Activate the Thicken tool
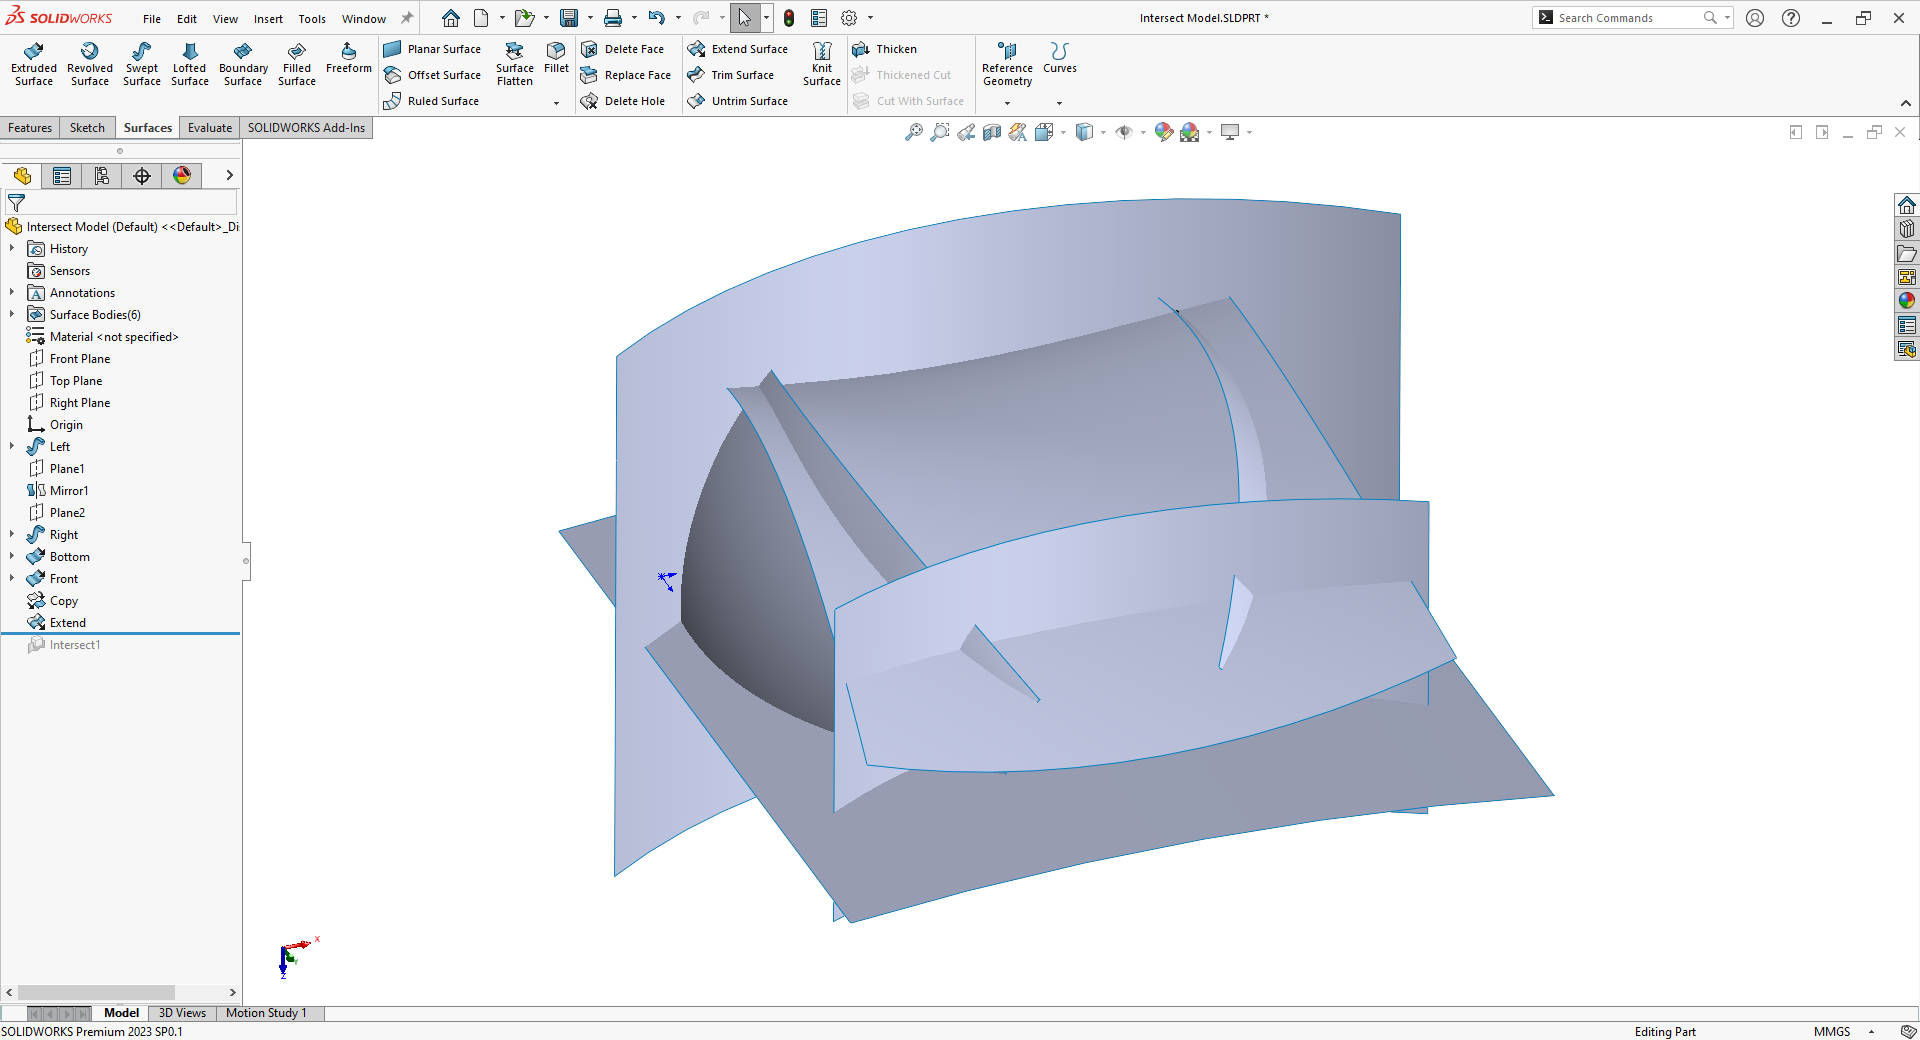The height and width of the screenshot is (1040, 1920). click(x=884, y=48)
